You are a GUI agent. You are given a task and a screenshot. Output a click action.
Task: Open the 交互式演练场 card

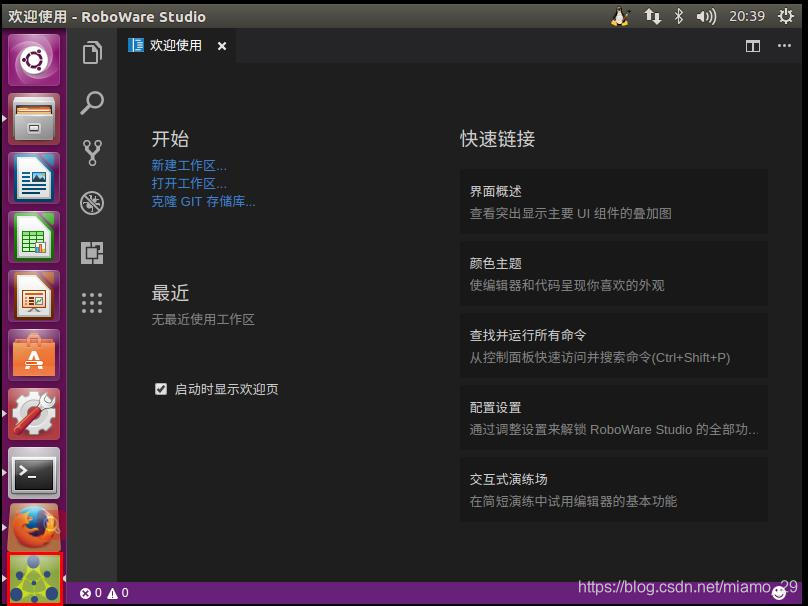(614, 490)
